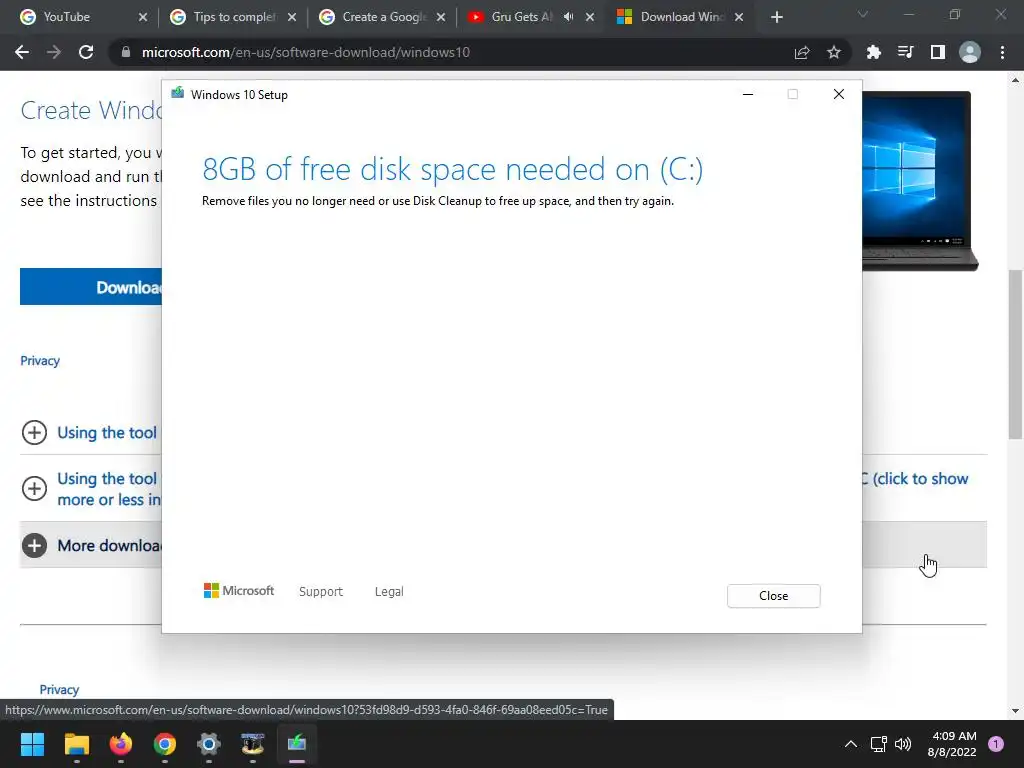This screenshot has height=768, width=1024.
Task: Expand the first 'Using the tool' section
Action: 35,432
